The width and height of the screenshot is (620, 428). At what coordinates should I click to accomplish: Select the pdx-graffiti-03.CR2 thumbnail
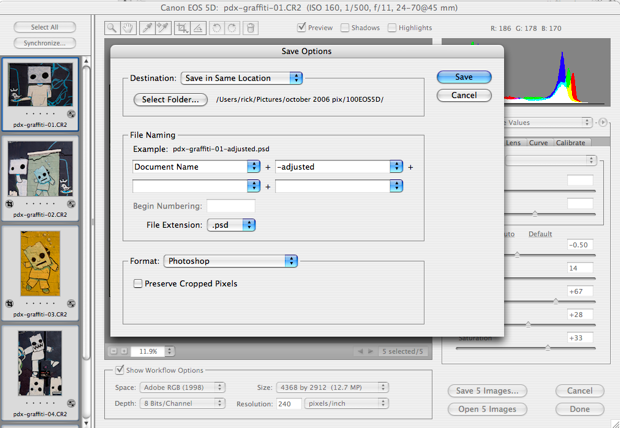40,273
